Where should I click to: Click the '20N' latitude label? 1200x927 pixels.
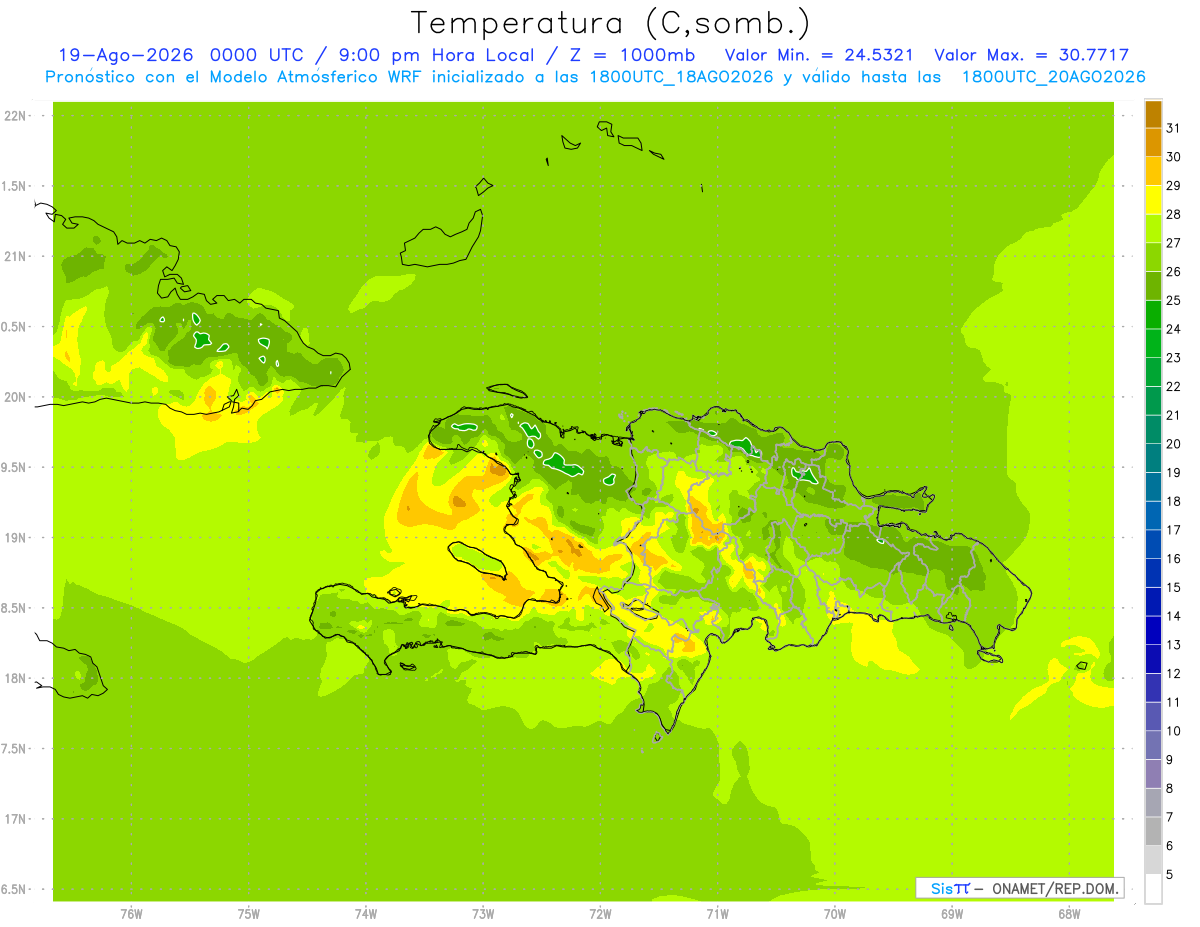click(15, 397)
